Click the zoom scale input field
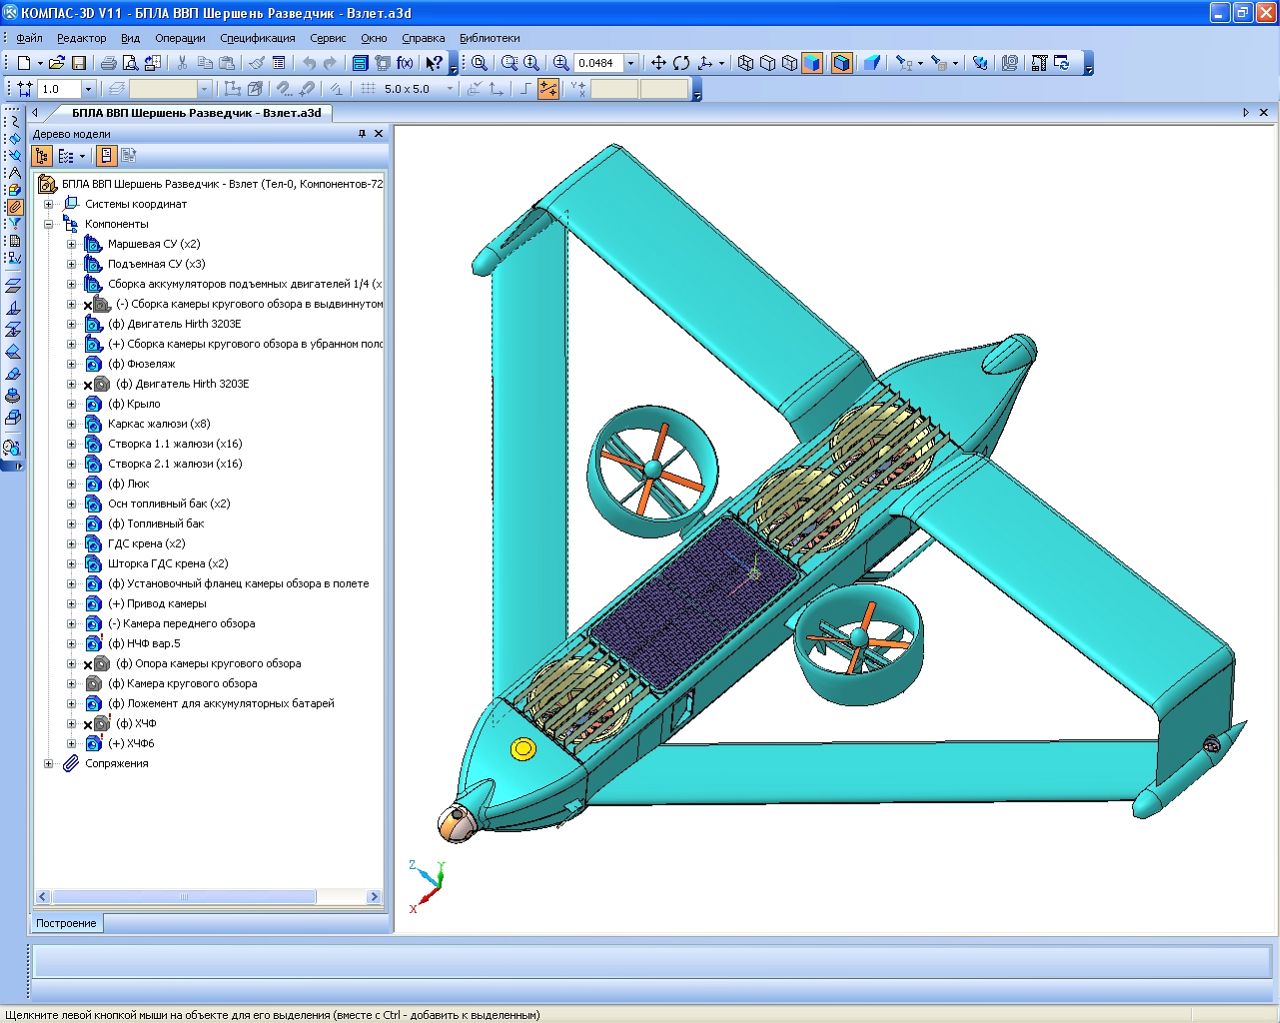 [597, 63]
